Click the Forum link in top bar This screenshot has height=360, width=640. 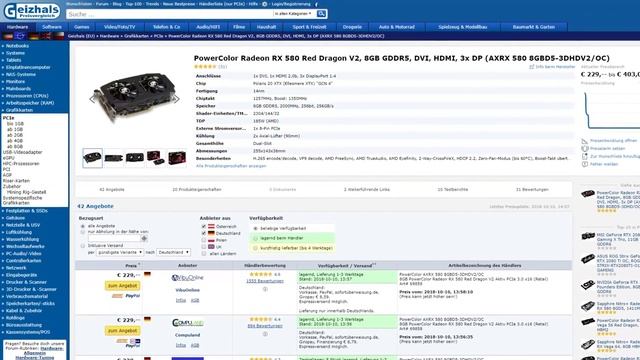pyautogui.click(x=102, y=4)
